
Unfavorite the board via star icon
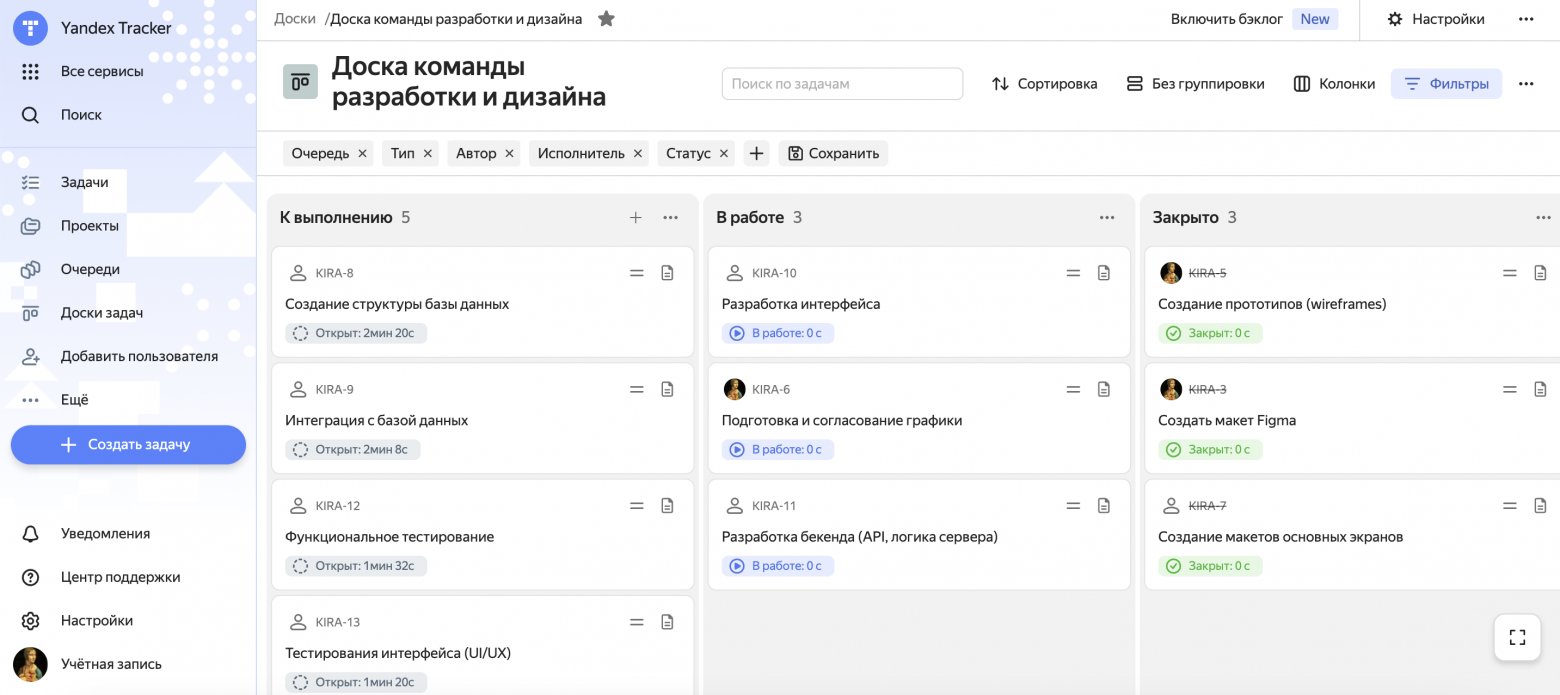pyautogui.click(x=606, y=18)
